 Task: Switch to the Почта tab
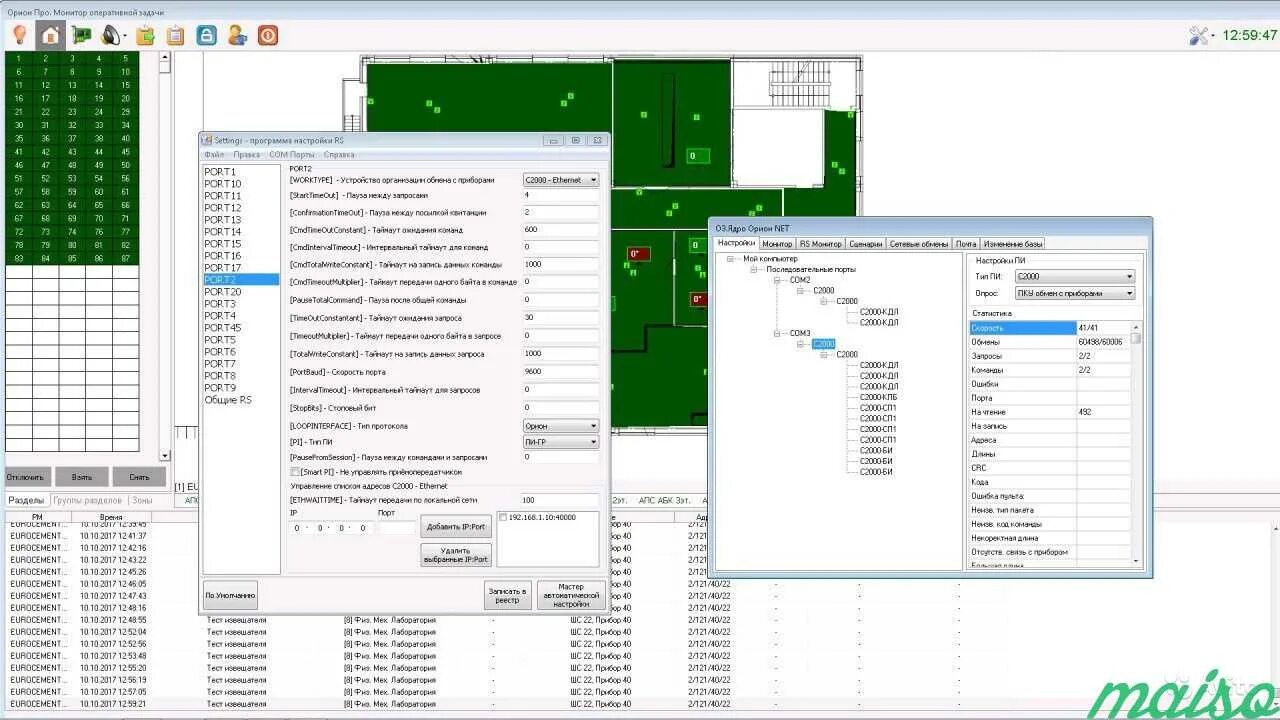tap(965, 243)
